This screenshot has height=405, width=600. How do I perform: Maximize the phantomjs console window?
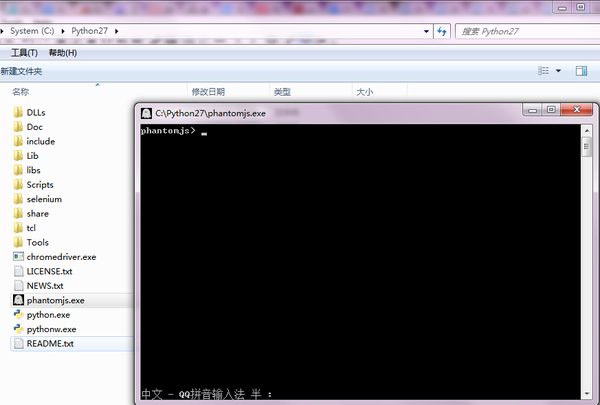tap(551, 110)
